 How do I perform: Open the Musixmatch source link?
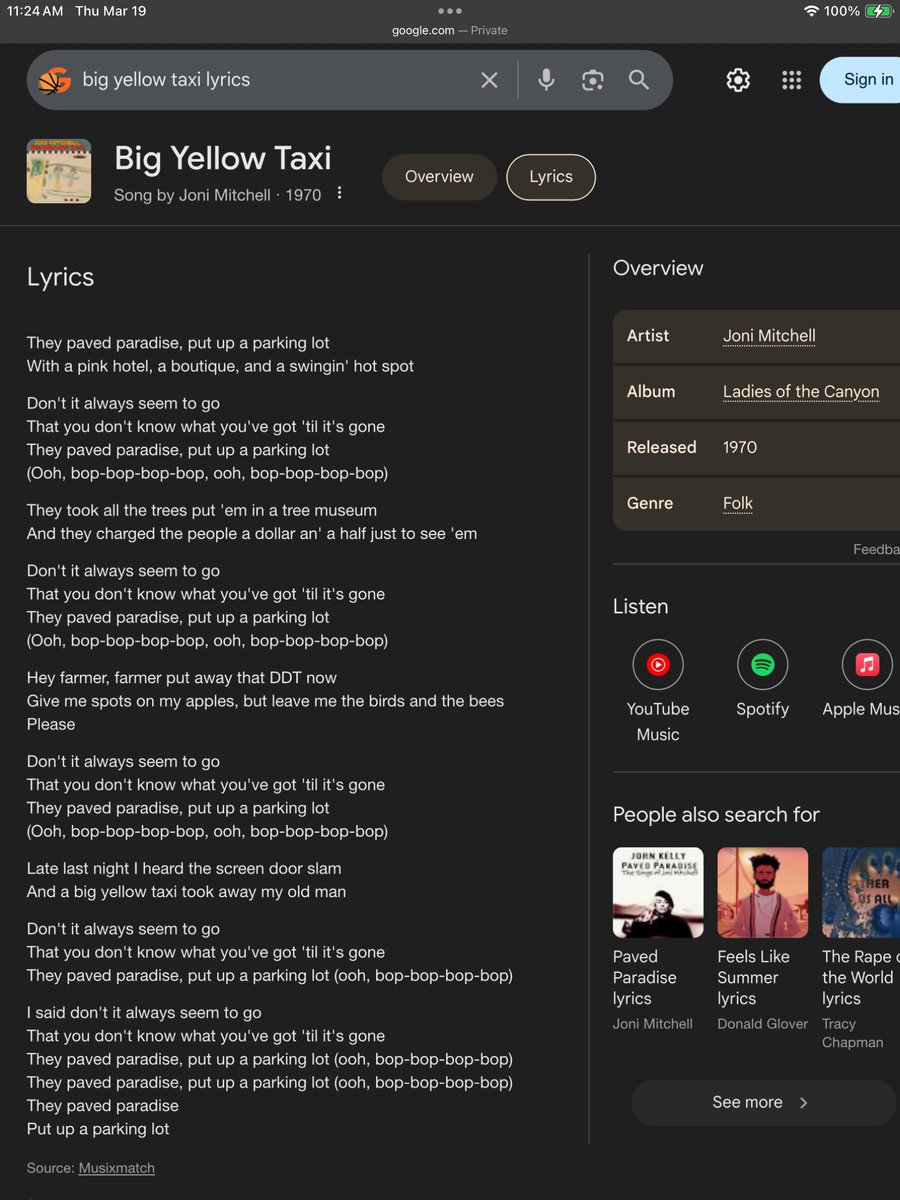(x=117, y=1168)
